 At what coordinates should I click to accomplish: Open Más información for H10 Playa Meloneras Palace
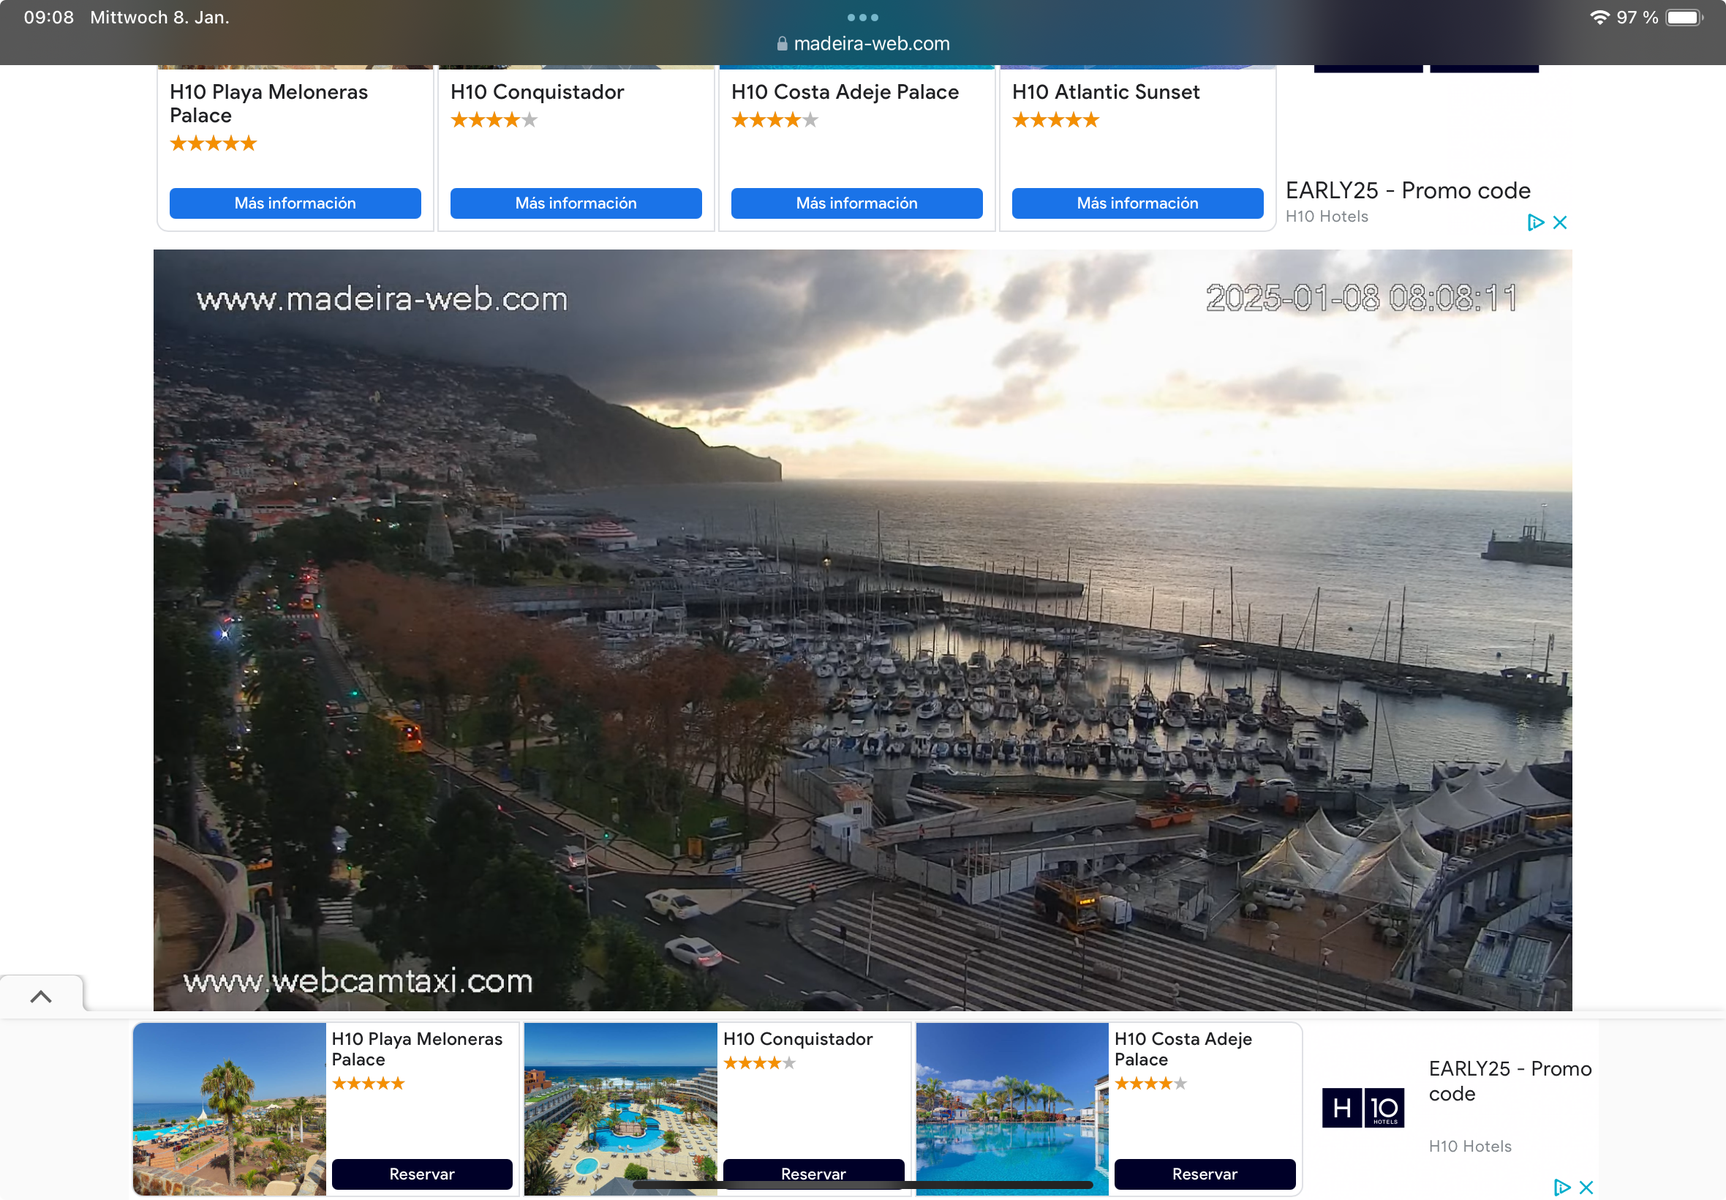click(x=295, y=203)
